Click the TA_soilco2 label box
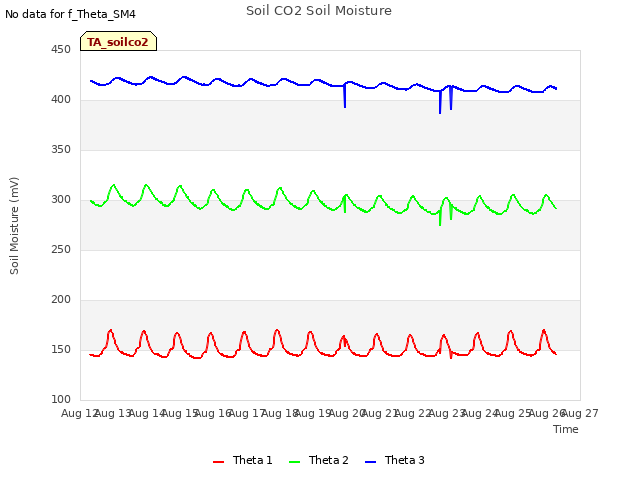This screenshot has height=480, width=640. [118, 41]
